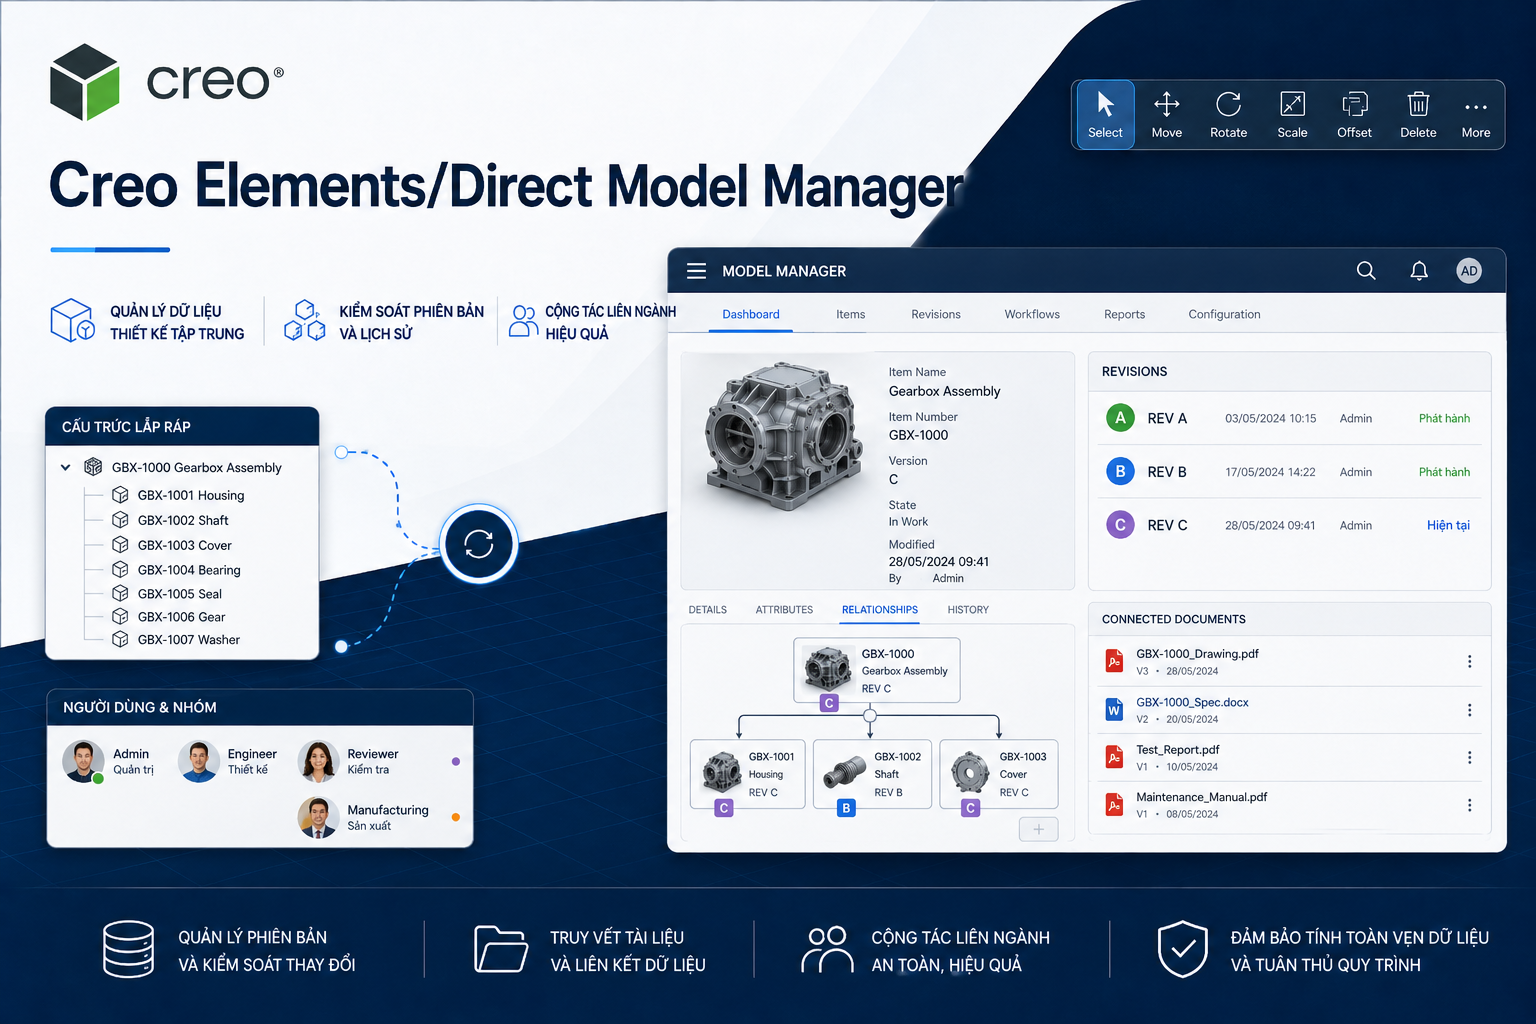Open Test_Report.pdf document
The image size is (1536, 1024).
[x=1177, y=750]
